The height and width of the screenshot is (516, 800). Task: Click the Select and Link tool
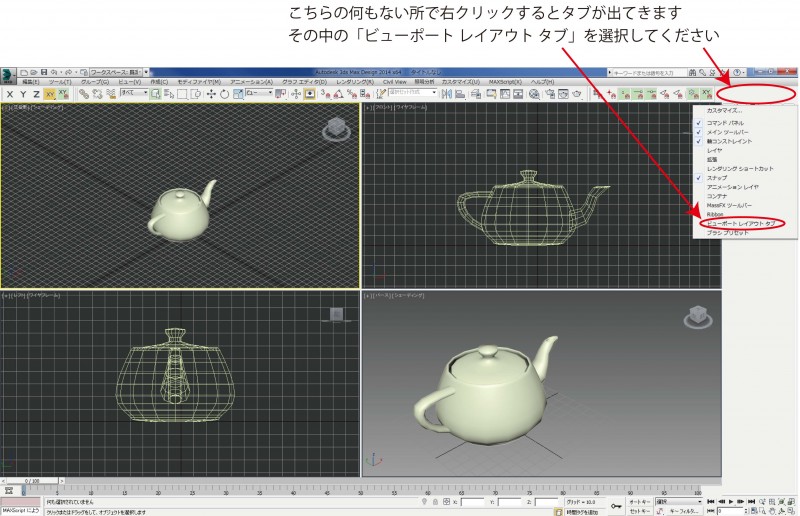coord(84,93)
